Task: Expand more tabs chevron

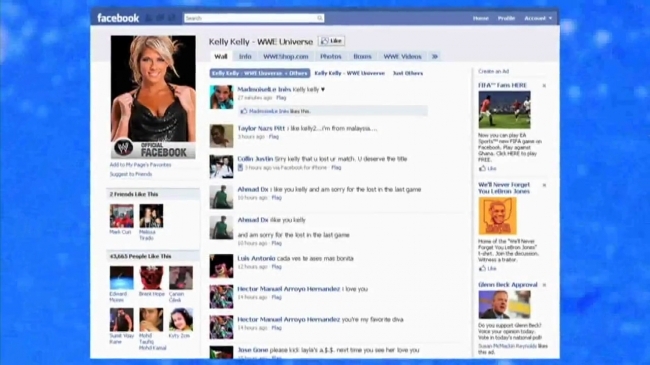Action: click(434, 56)
